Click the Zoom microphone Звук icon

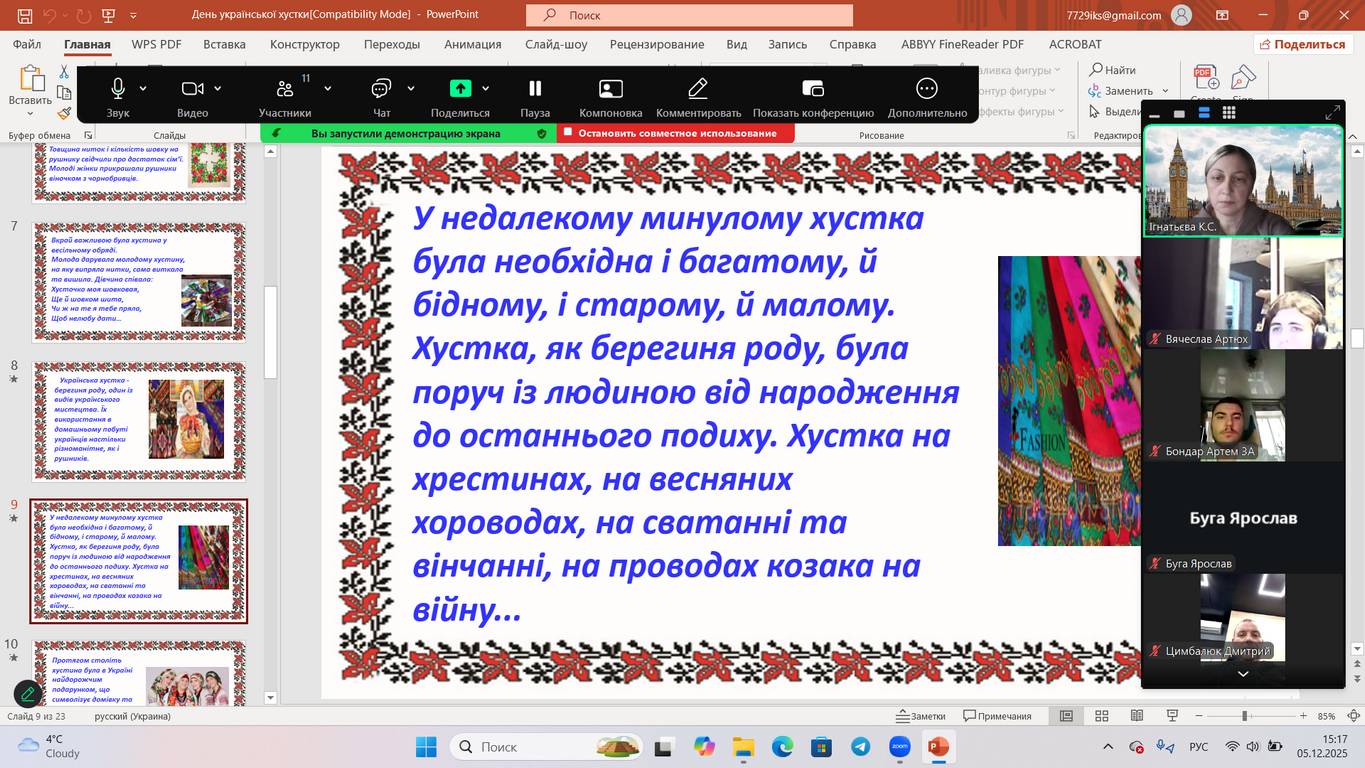118,89
